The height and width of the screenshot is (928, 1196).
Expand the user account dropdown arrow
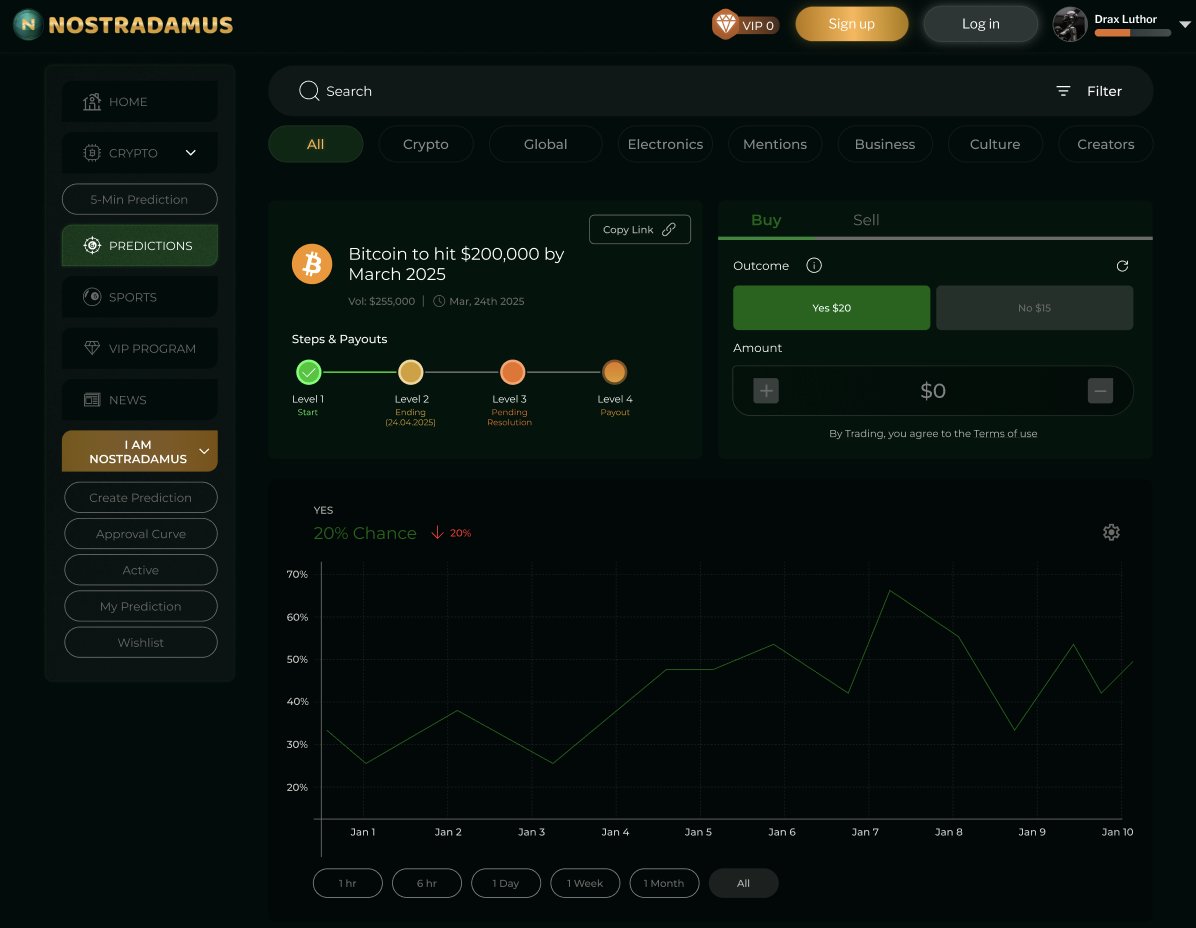point(1185,24)
